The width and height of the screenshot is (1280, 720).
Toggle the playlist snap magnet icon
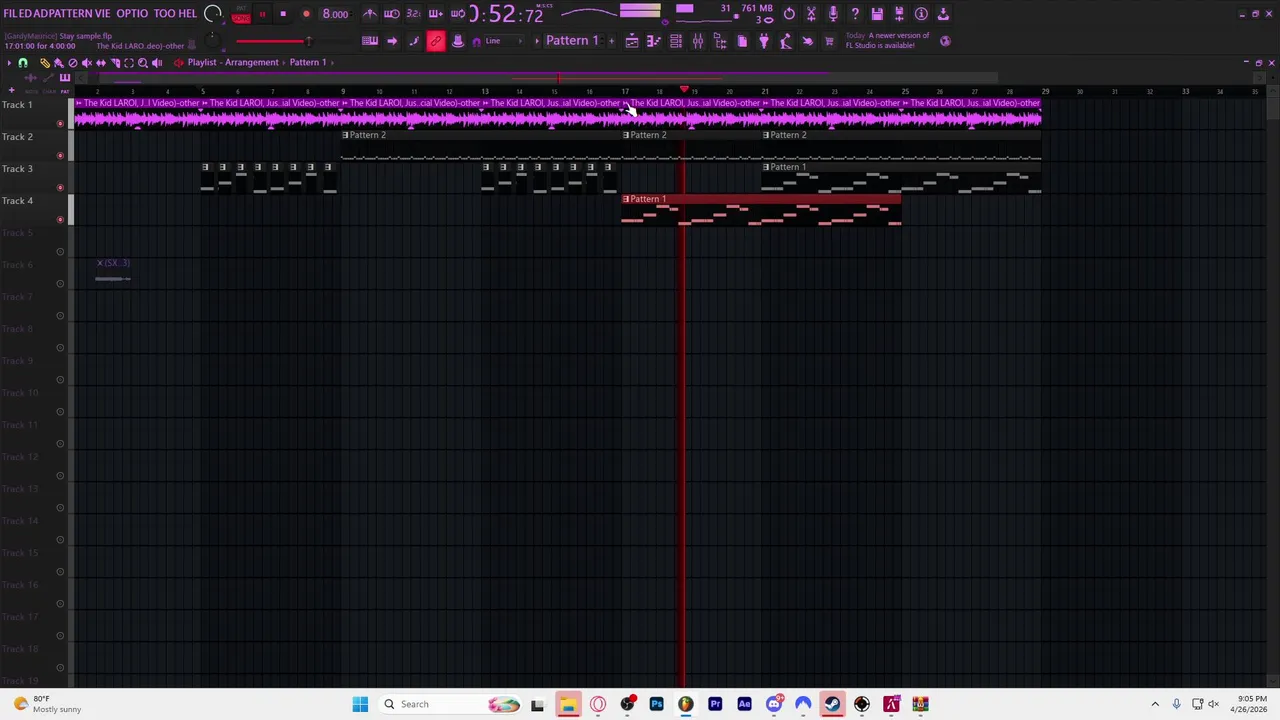point(23,63)
